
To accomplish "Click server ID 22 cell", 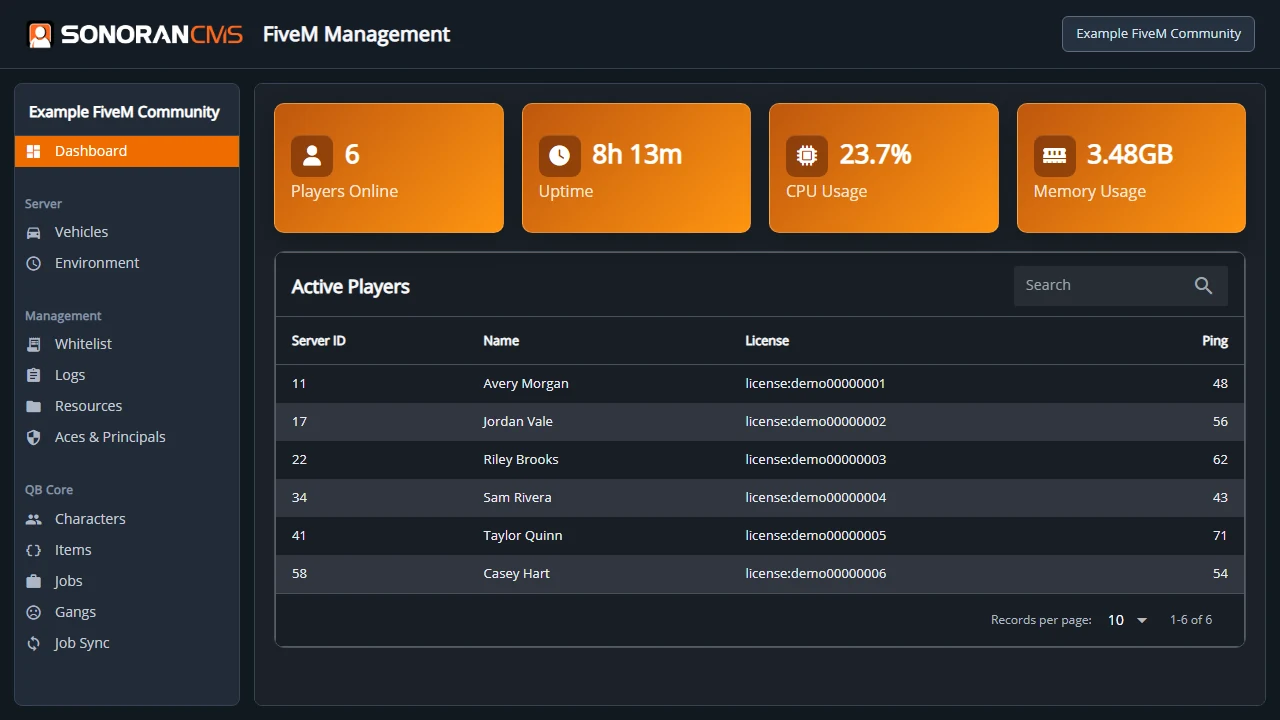I will point(299,460).
